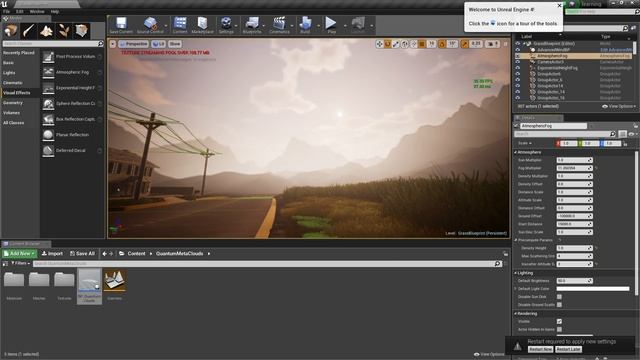Collapse the Atmosphere section
640x360 pixels.
(516, 152)
